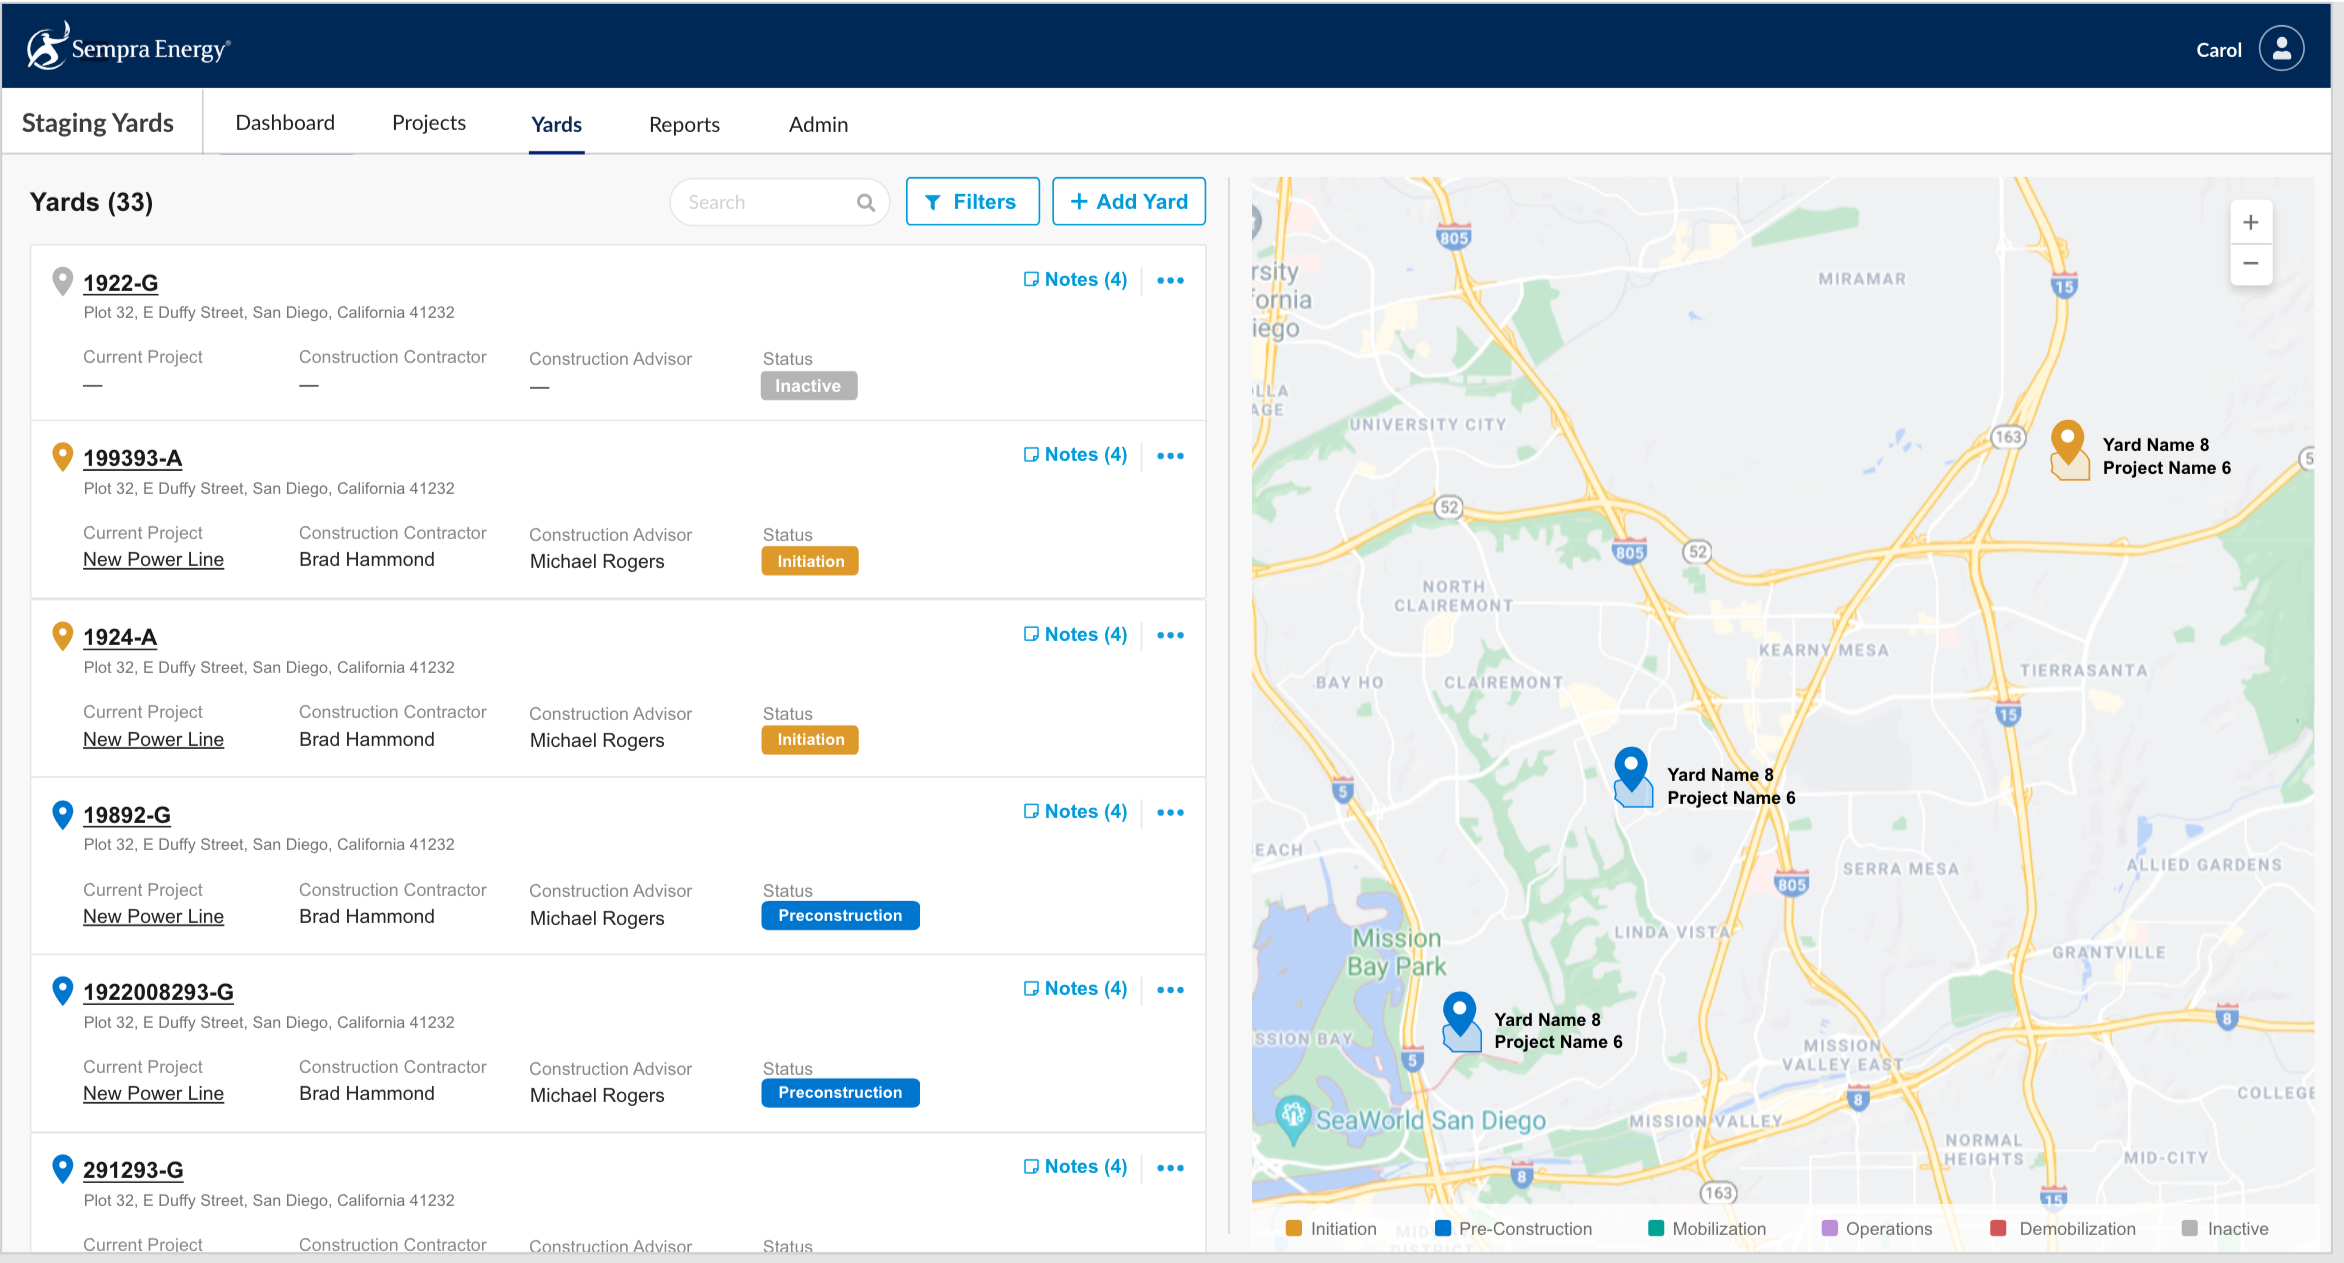
Task: Open more options menu for yard 1922-G
Action: 1170,281
